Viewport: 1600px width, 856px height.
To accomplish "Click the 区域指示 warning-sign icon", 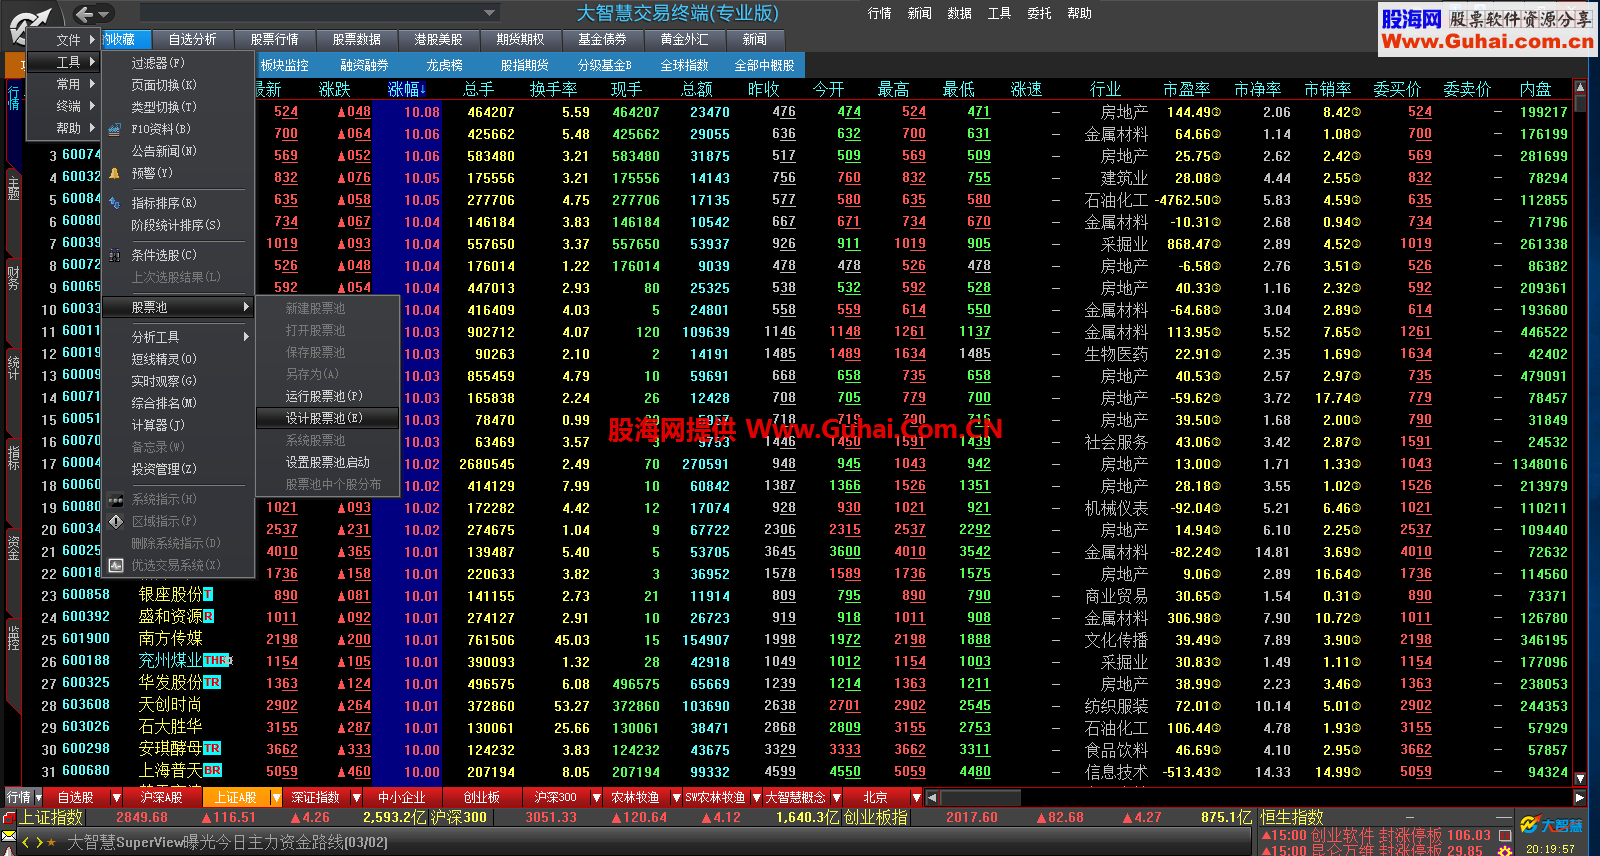I will pyautogui.click(x=115, y=521).
